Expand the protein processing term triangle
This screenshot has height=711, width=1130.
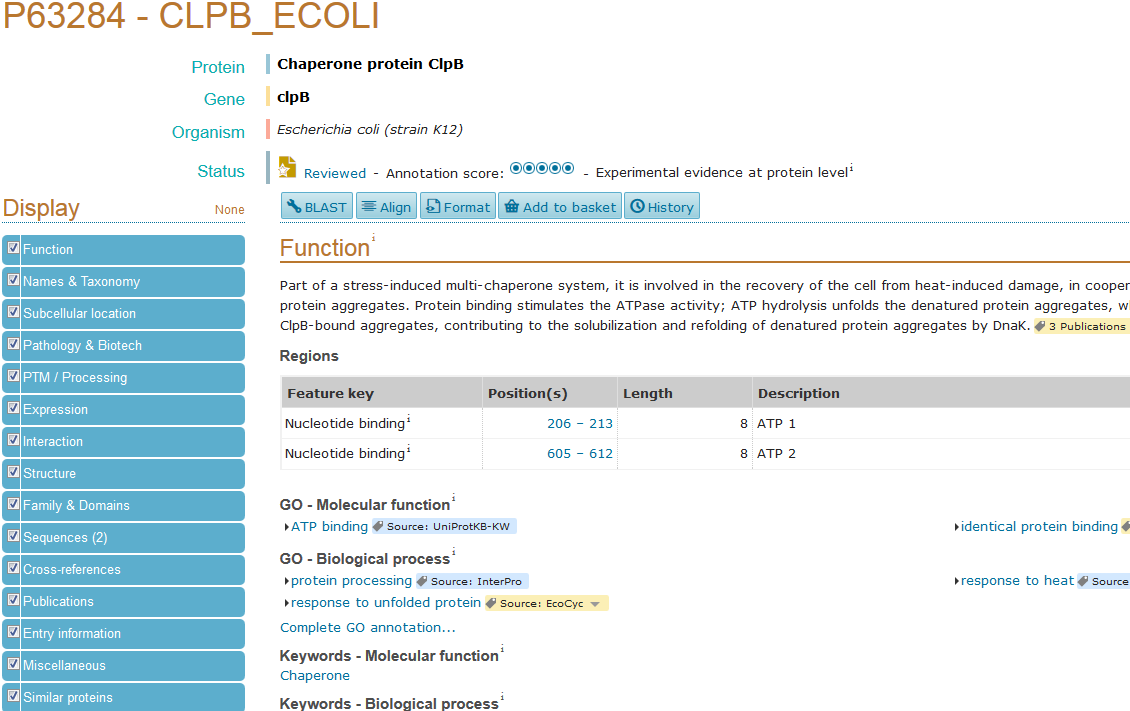point(287,581)
